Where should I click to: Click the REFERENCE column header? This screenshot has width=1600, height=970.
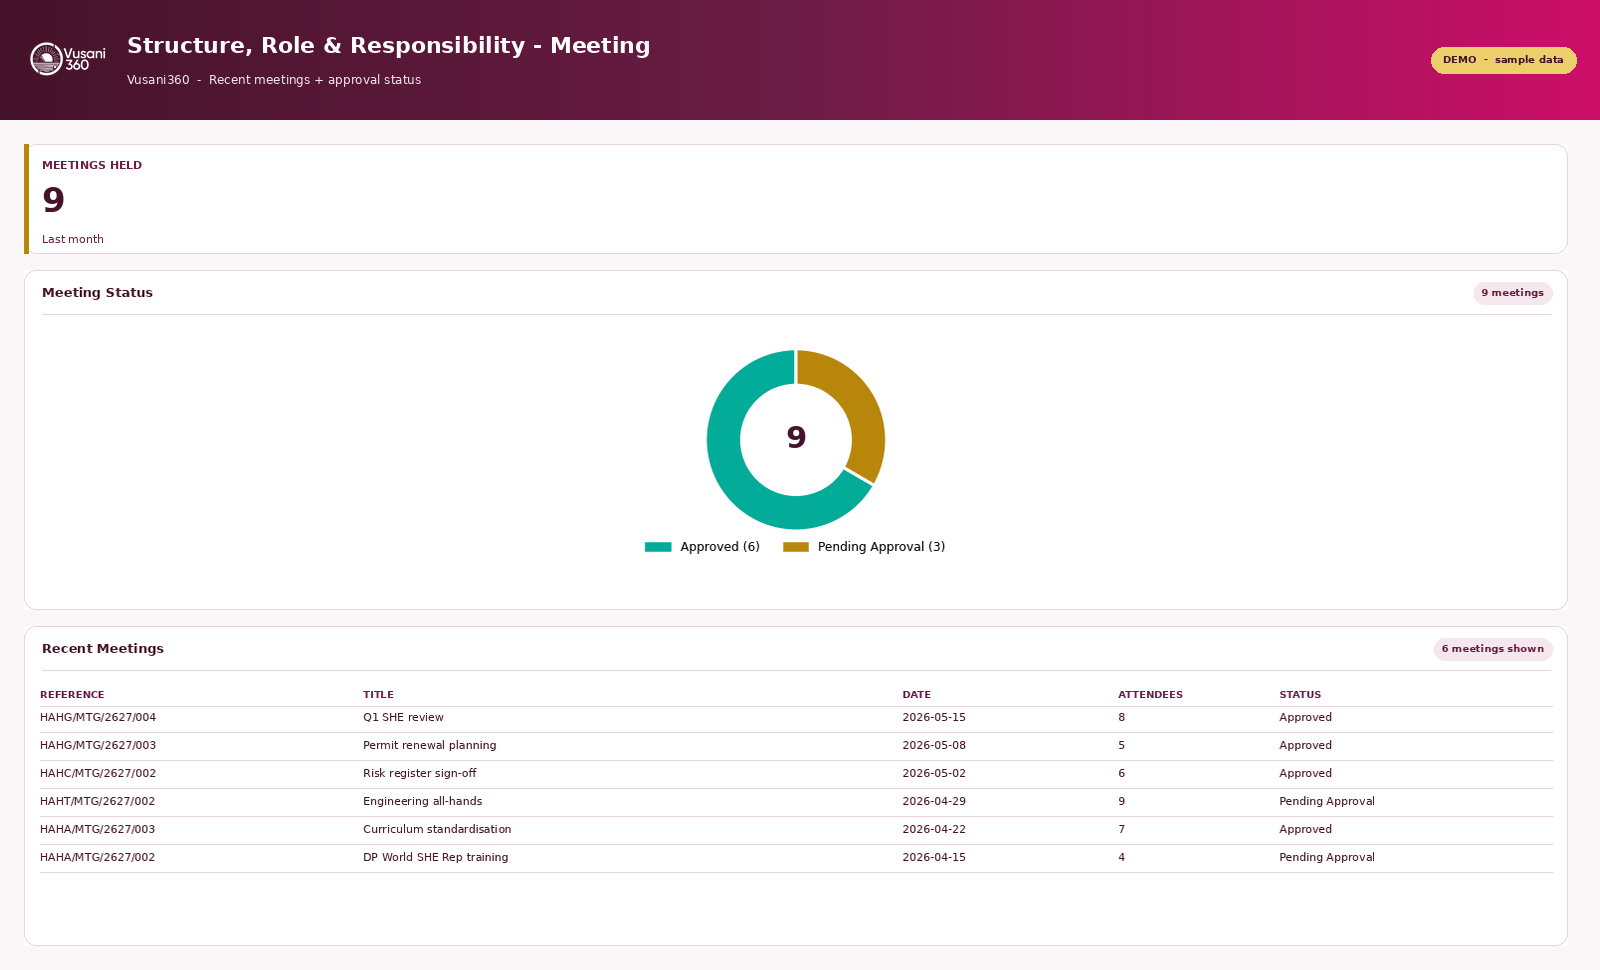[72, 695]
